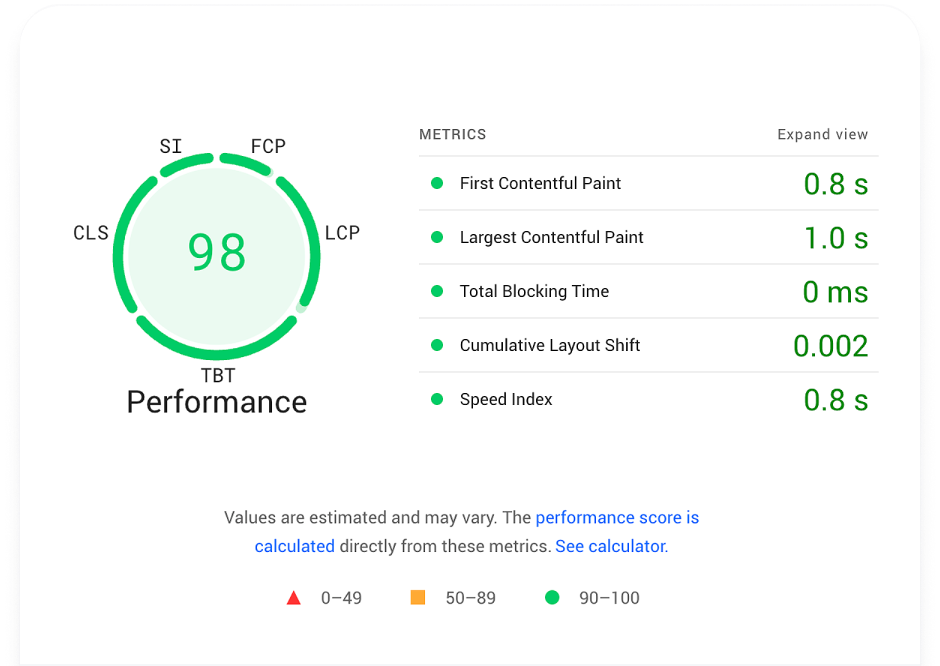Click the green dot beside Total Blocking Time
This screenshot has height=666, width=940.
tap(437, 291)
